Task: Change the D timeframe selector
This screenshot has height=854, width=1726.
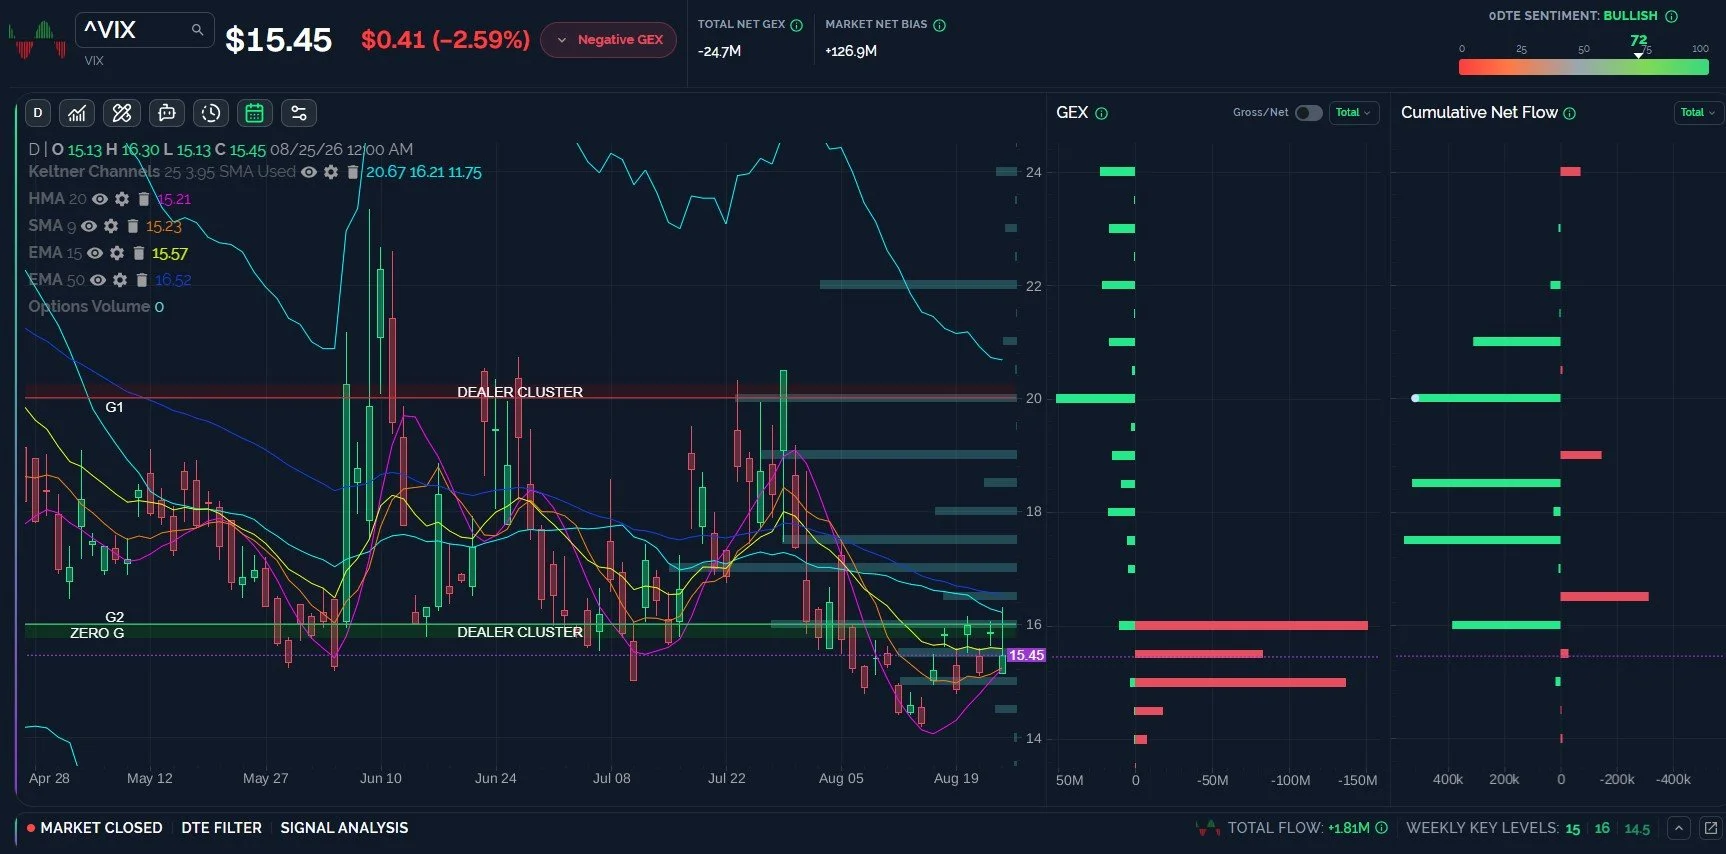Action: [38, 113]
